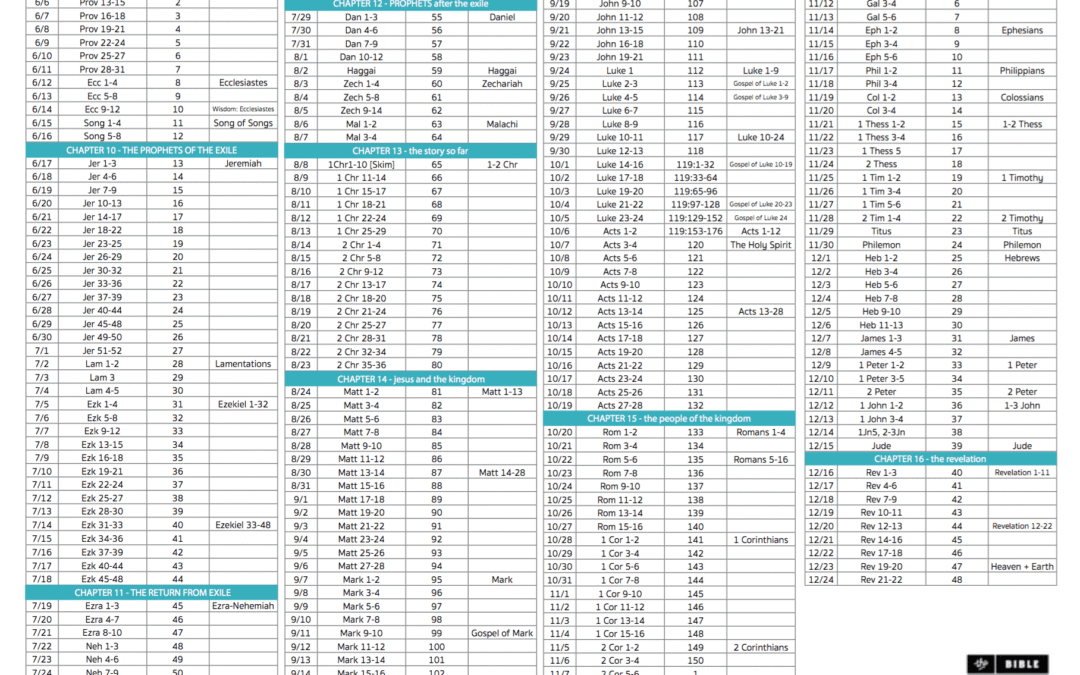Click the reading '1Jn5, 2-3Jn'
The width and height of the screenshot is (1080, 675).
(x=881, y=433)
